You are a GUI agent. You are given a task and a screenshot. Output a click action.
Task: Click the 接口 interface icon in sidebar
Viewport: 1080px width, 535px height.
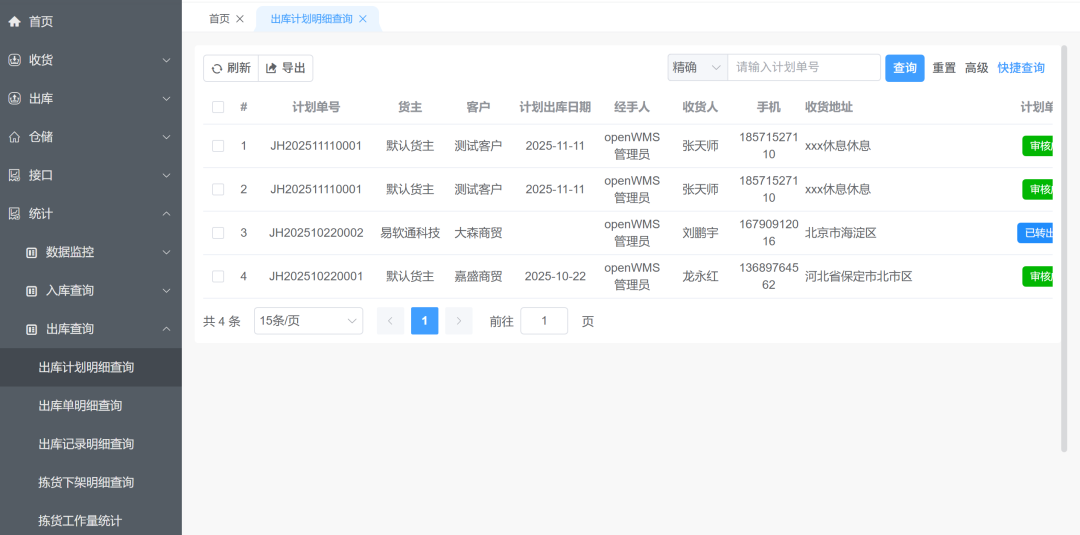coord(14,175)
